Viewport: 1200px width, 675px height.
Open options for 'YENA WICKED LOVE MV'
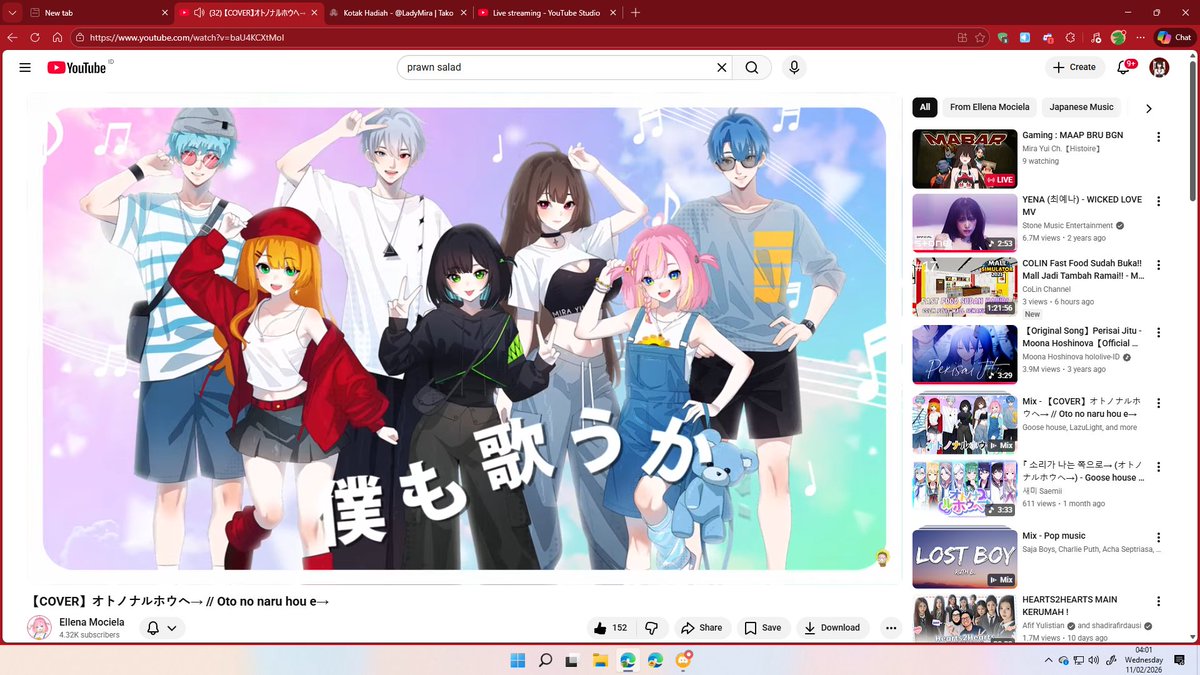click(x=1159, y=201)
